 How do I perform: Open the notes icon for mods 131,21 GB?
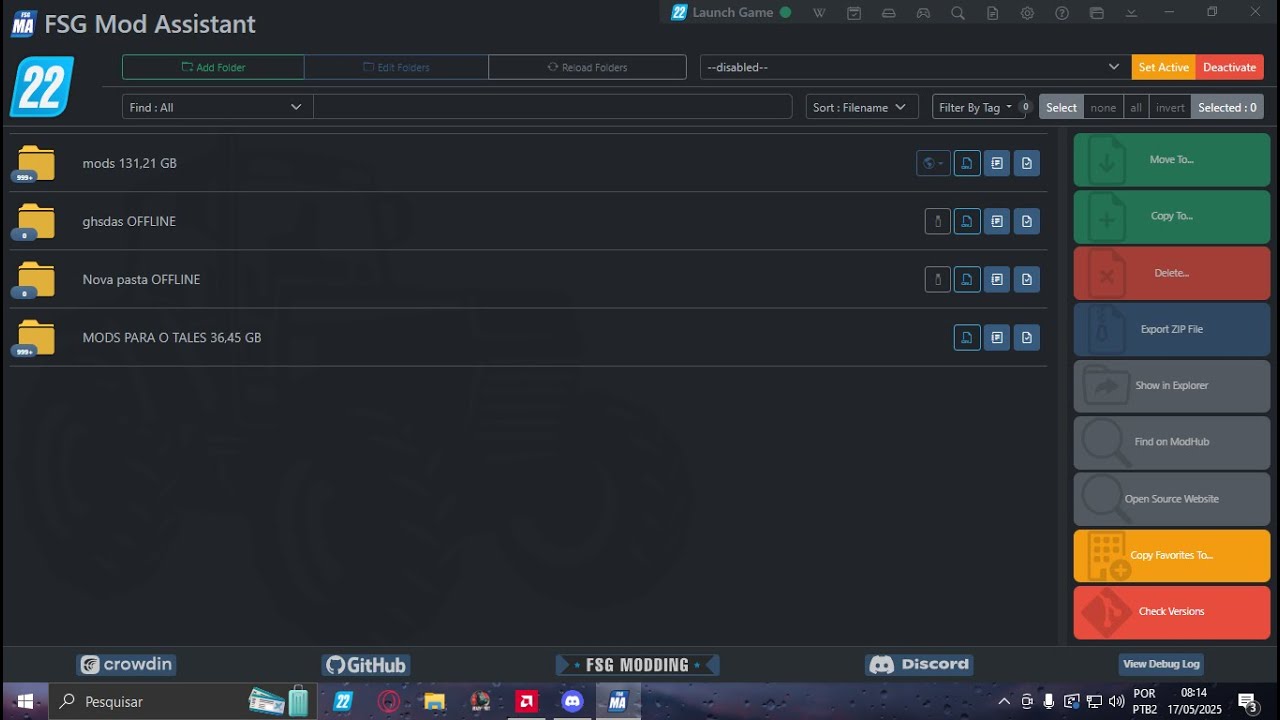point(997,163)
